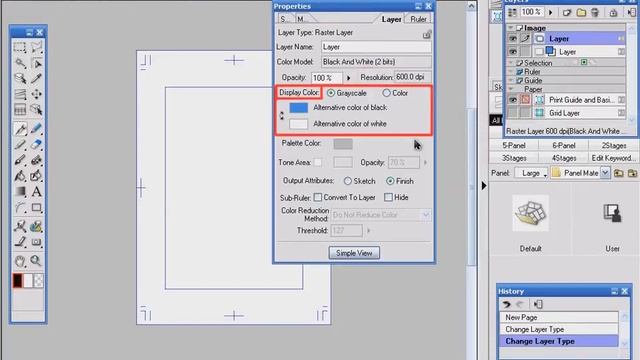Collapse the Image layer group
The image size is (640, 360).
point(511,28)
